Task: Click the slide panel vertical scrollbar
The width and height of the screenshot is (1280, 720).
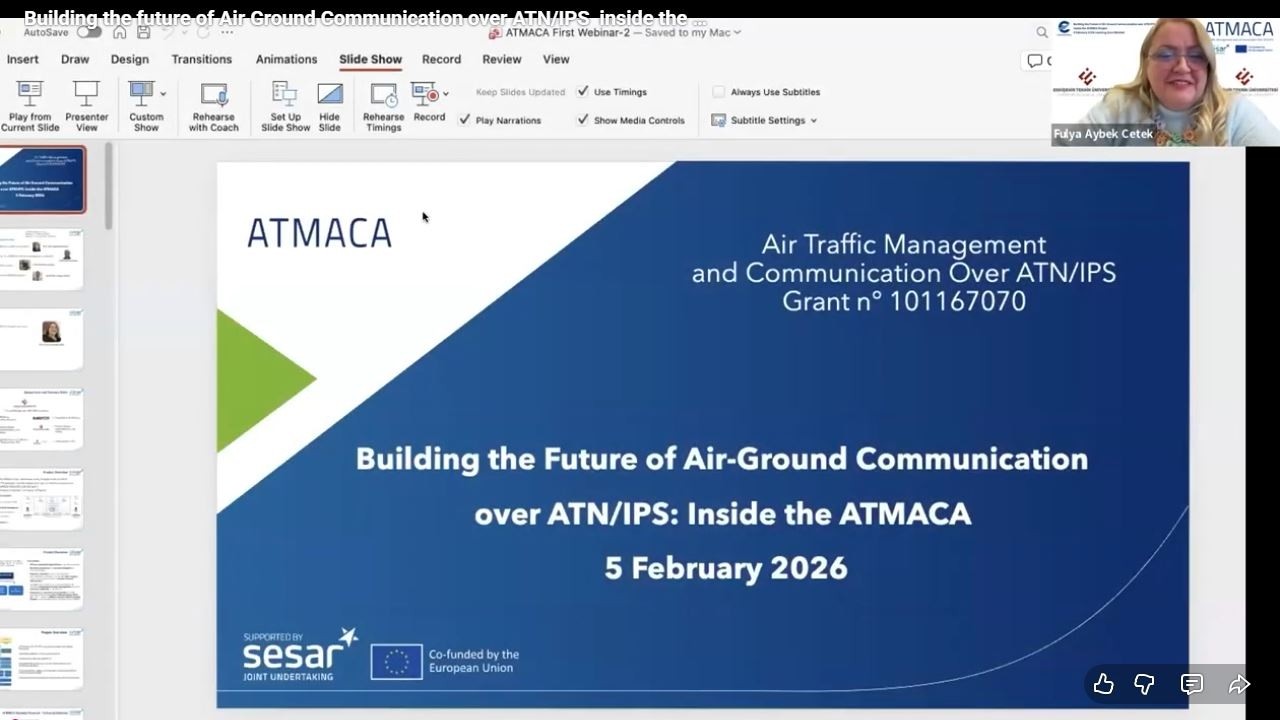Action: tap(108, 187)
